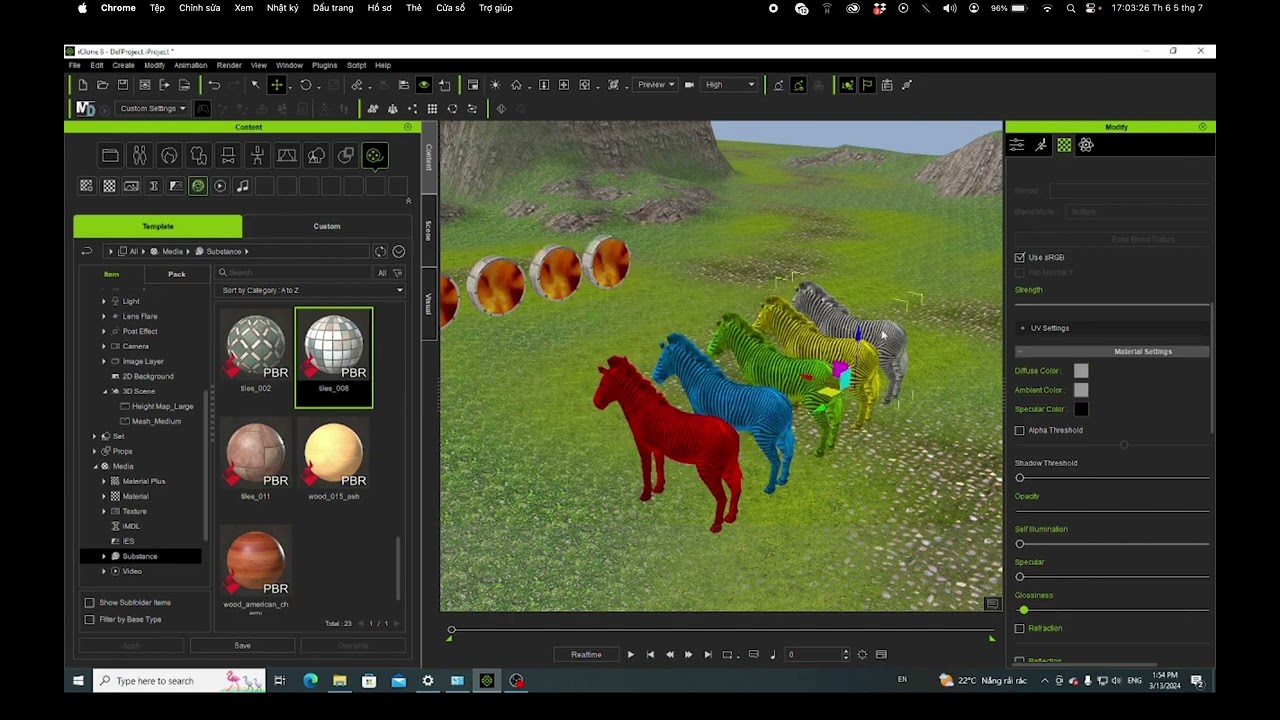The image size is (1280, 720).
Task: Open the Modify panel Animation runner tab
Action: (x=1041, y=145)
